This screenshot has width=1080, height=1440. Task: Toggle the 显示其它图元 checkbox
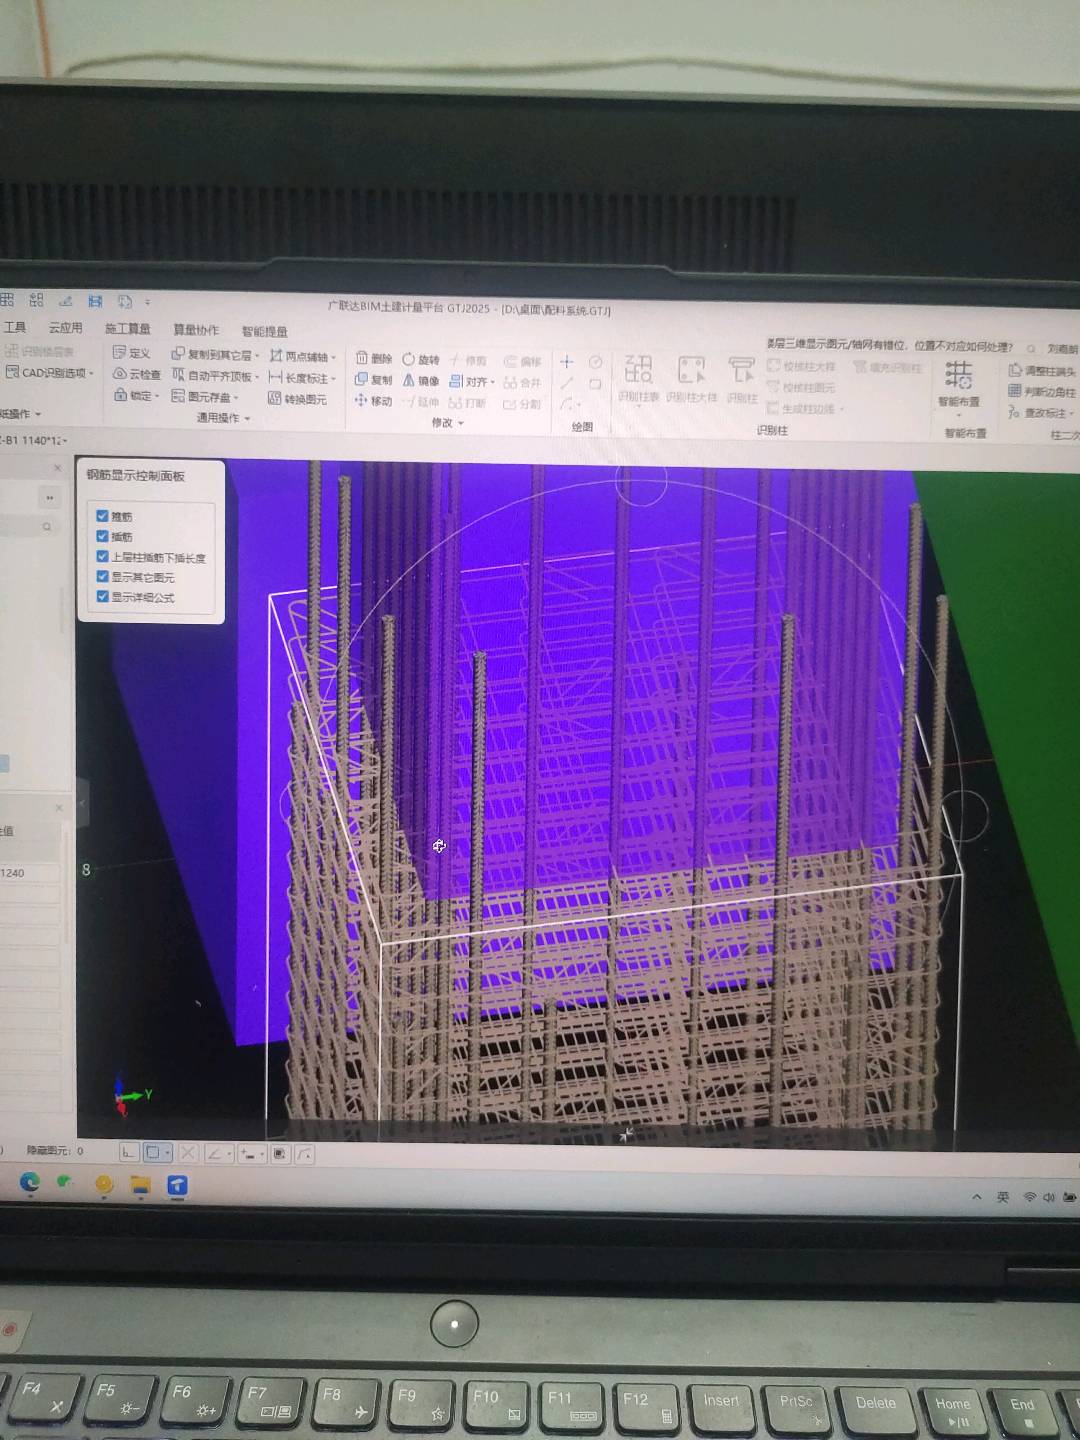tap(102, 576)
